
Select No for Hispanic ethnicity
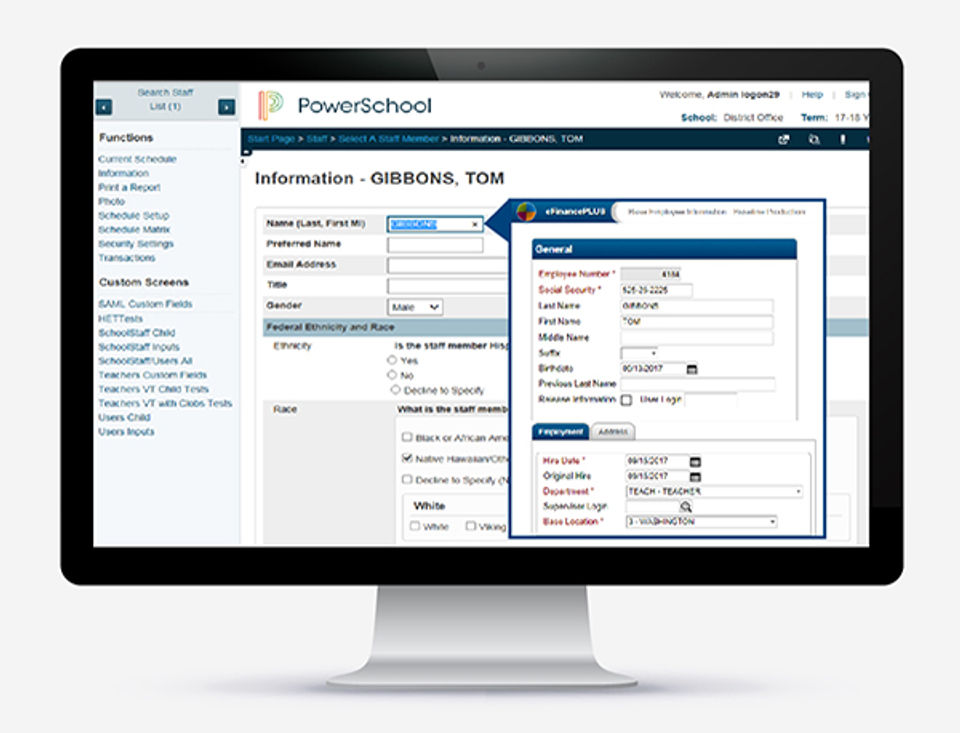coord(392,375)
